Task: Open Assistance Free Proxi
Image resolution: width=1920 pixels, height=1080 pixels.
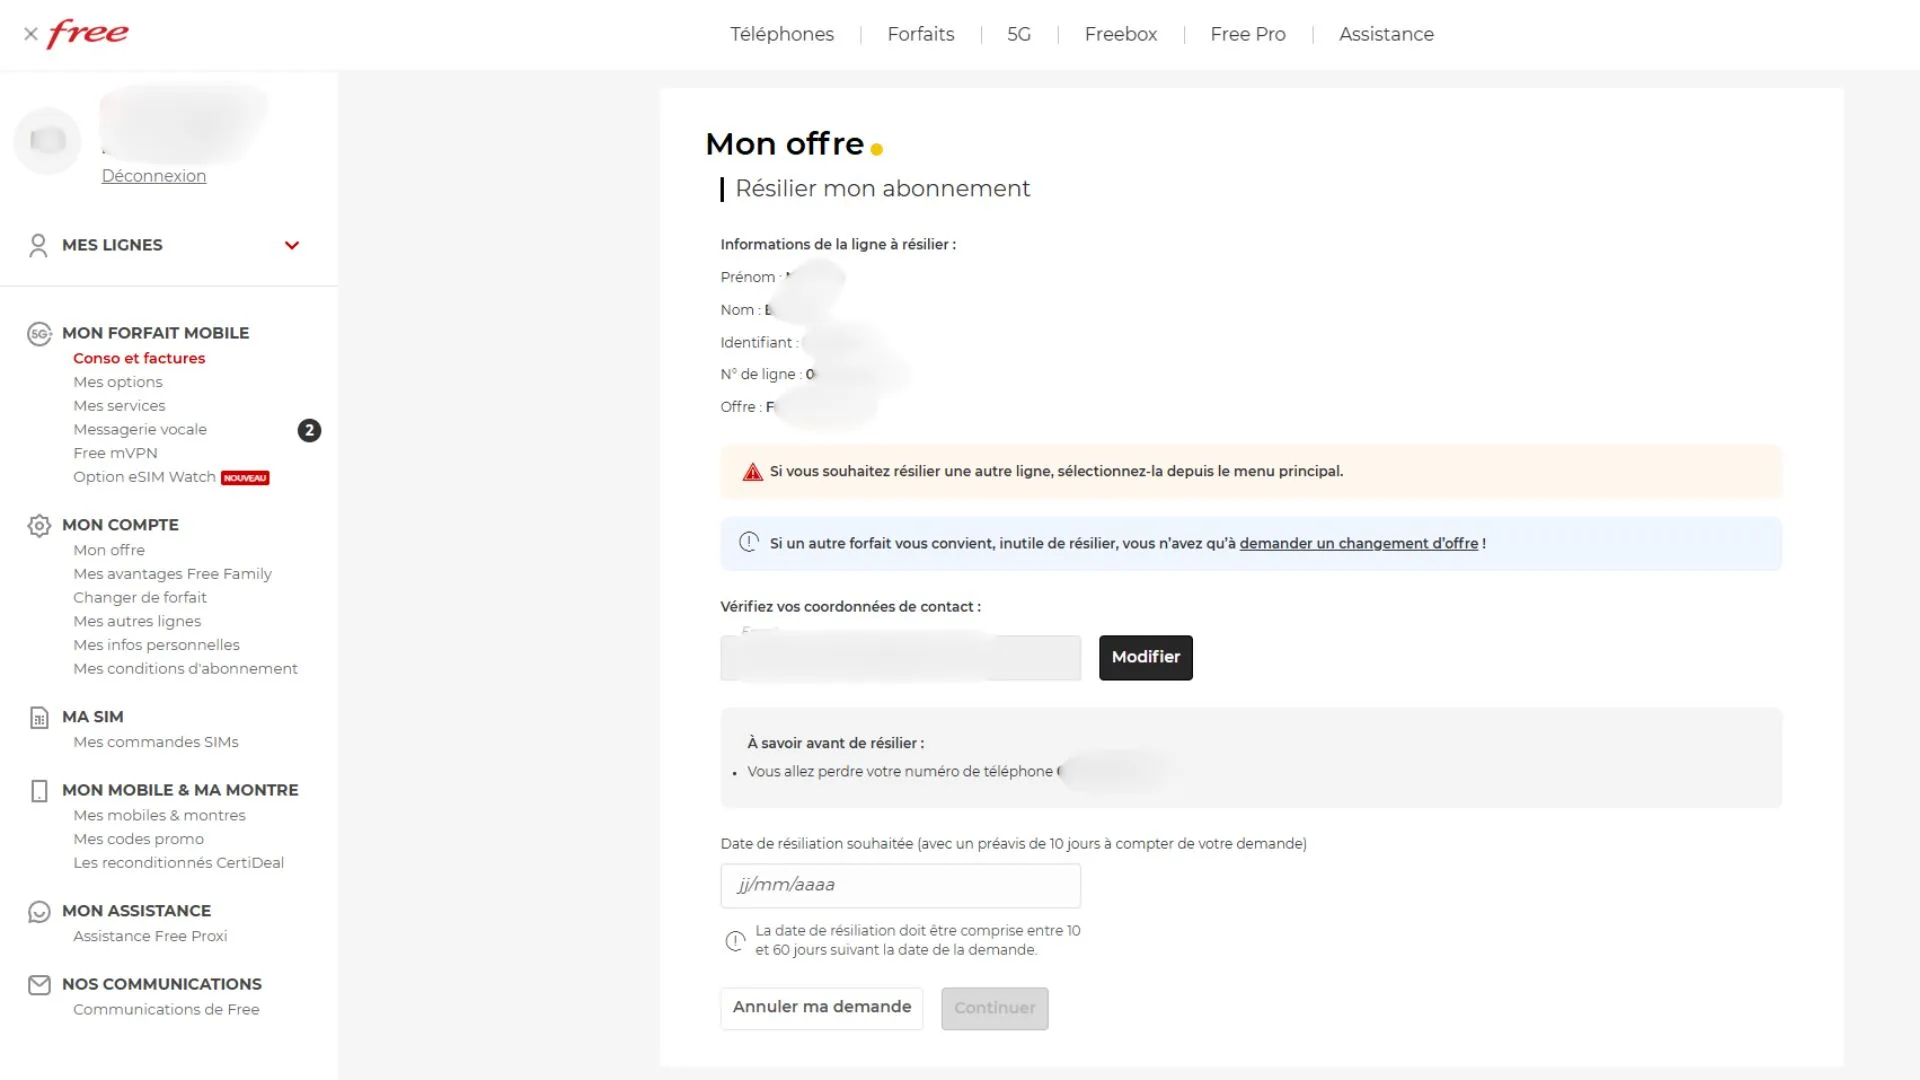Action: tap(150, 936)
